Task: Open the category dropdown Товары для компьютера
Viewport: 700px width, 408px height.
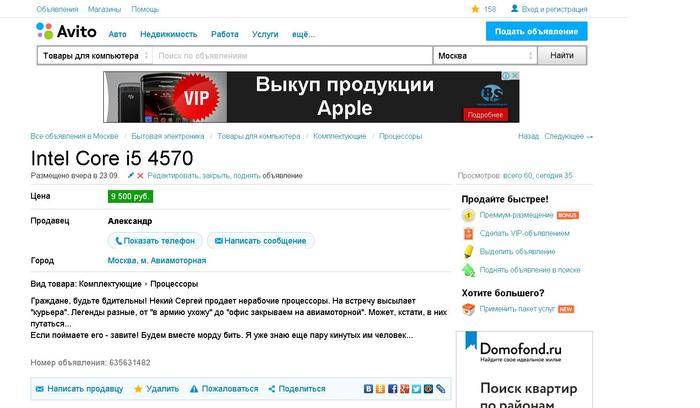Action: 95,56
